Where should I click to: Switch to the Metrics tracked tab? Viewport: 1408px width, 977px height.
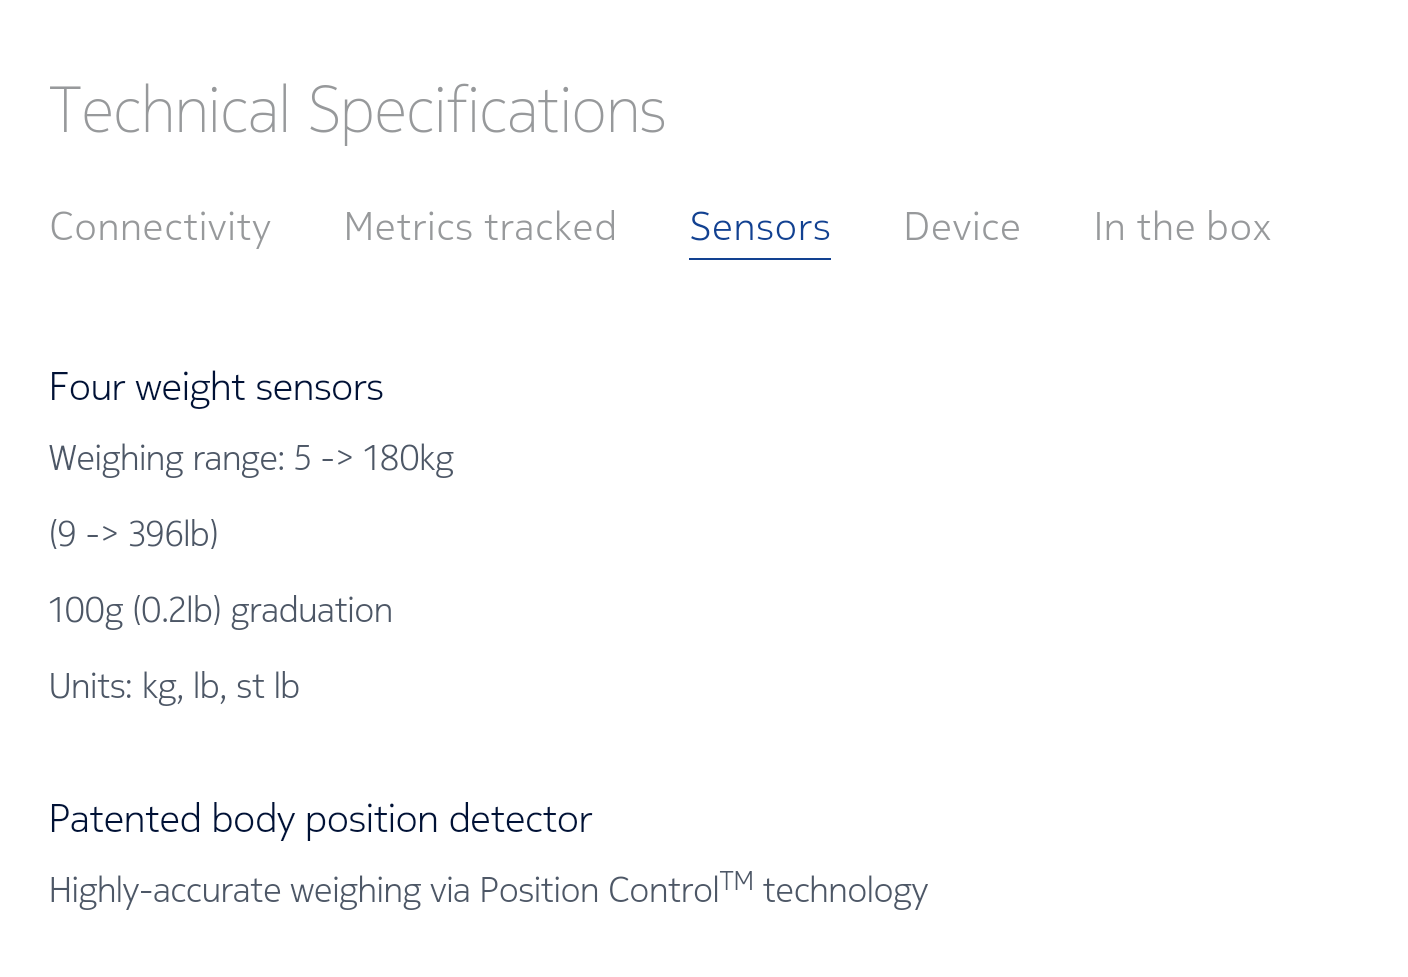(x=480, y=227)
